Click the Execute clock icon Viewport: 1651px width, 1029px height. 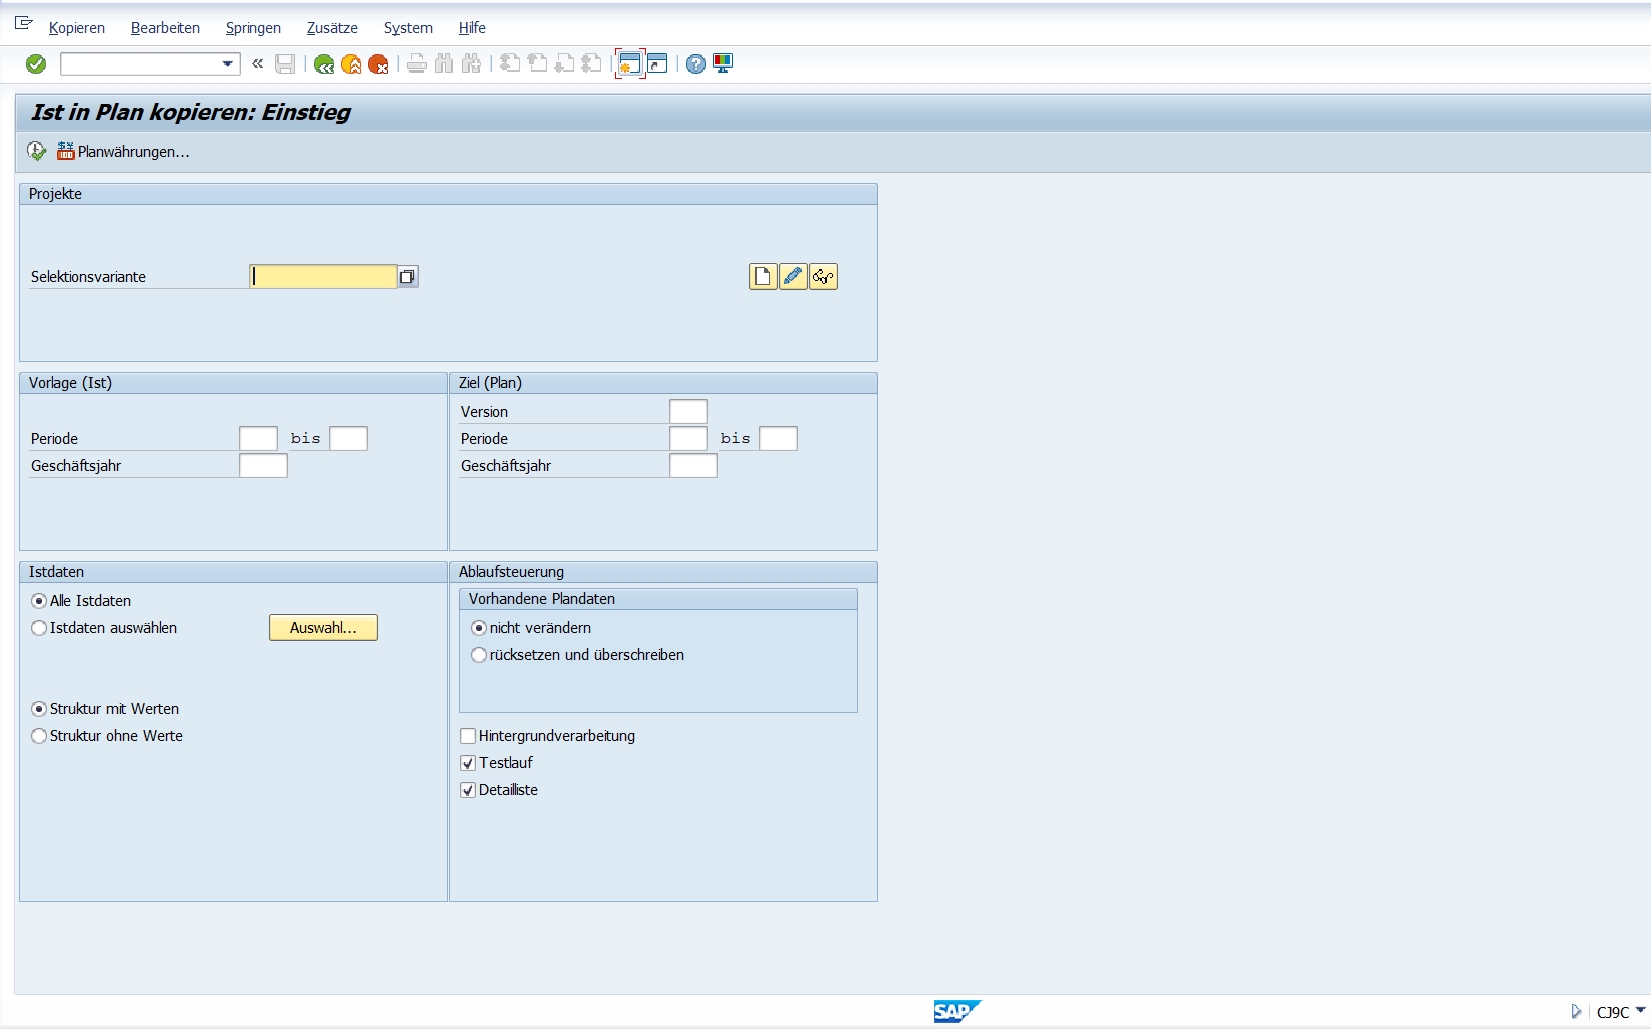[37, 151]
